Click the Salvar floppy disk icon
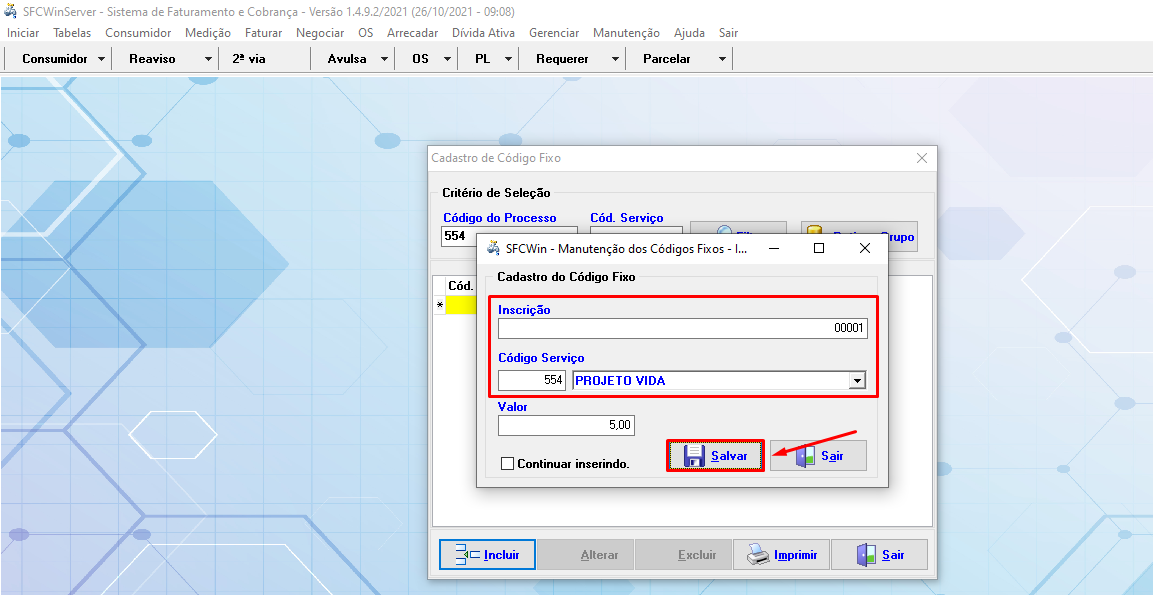The image size is (1153, 595). [x=694, y=456]
